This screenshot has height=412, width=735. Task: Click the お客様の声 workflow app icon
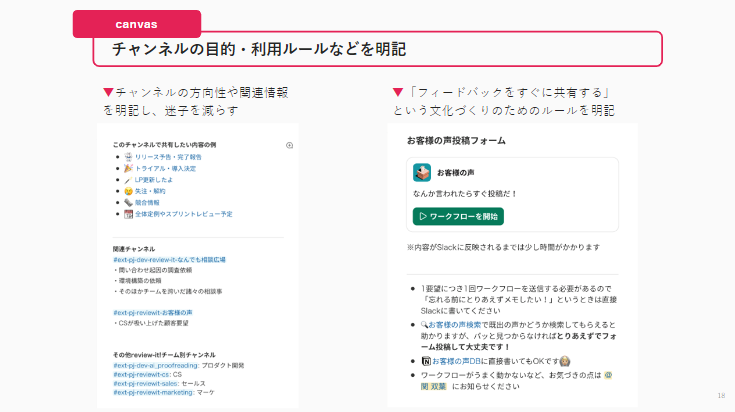point(422,173)
